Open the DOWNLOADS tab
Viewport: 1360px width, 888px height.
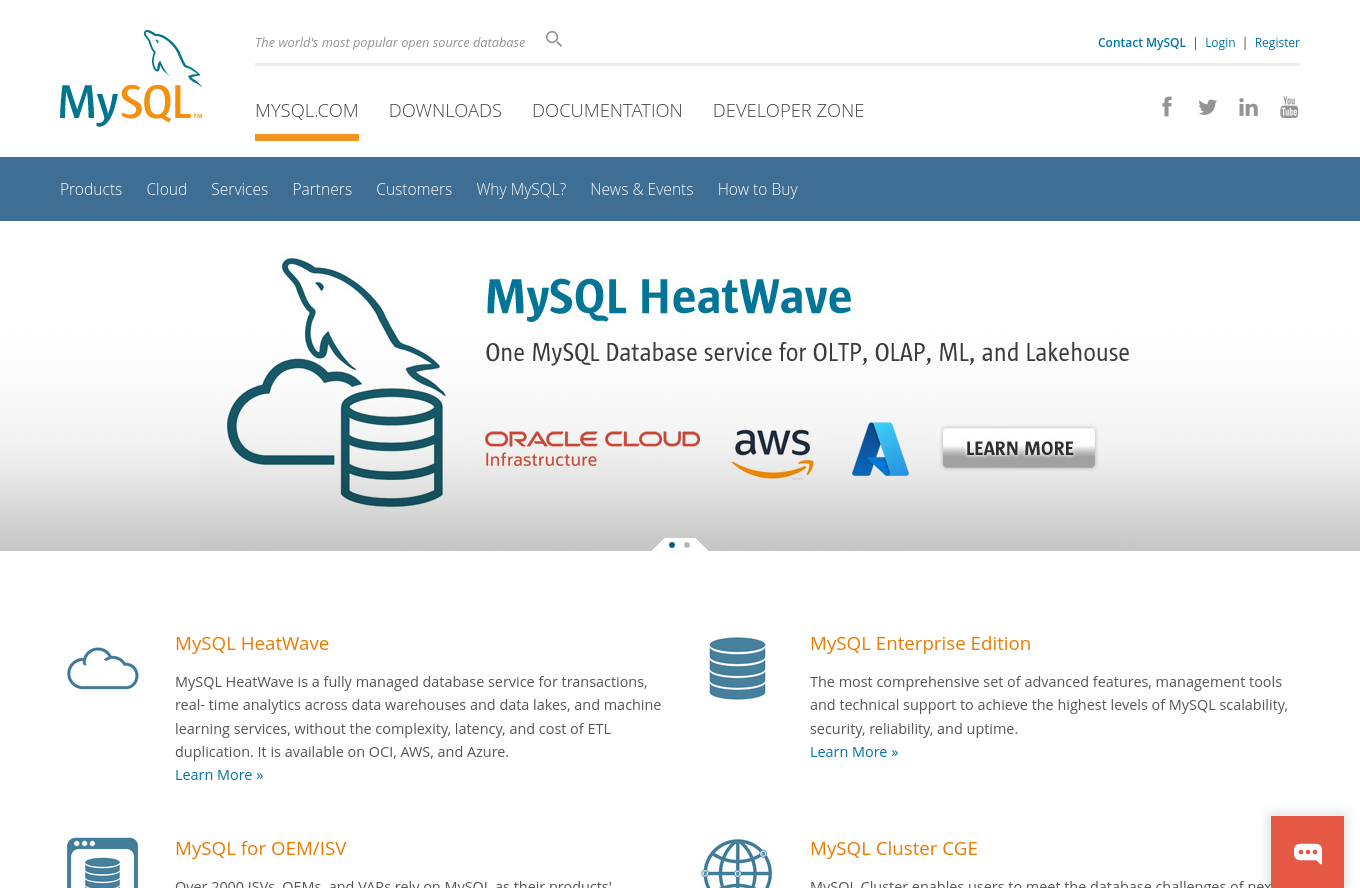click(x=445, y=111)
